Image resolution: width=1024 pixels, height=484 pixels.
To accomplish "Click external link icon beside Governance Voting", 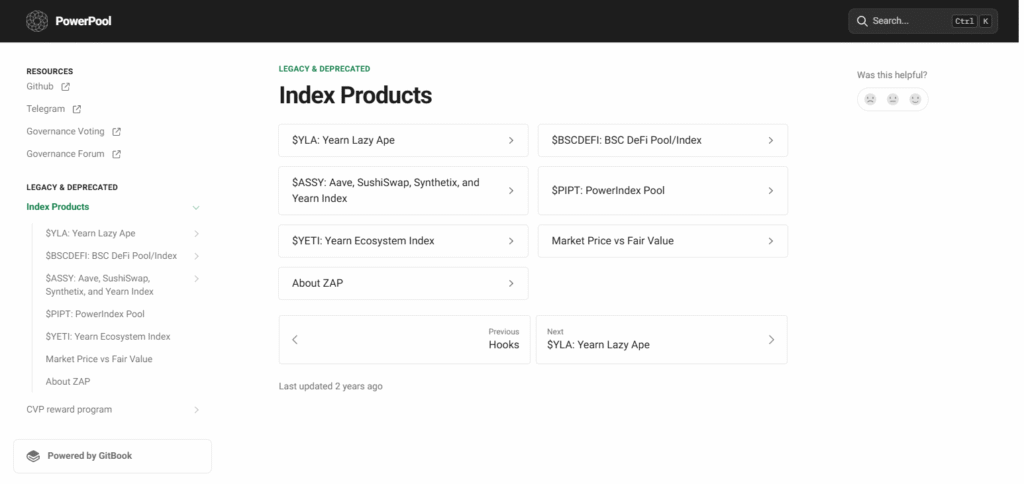I will 116,132.
